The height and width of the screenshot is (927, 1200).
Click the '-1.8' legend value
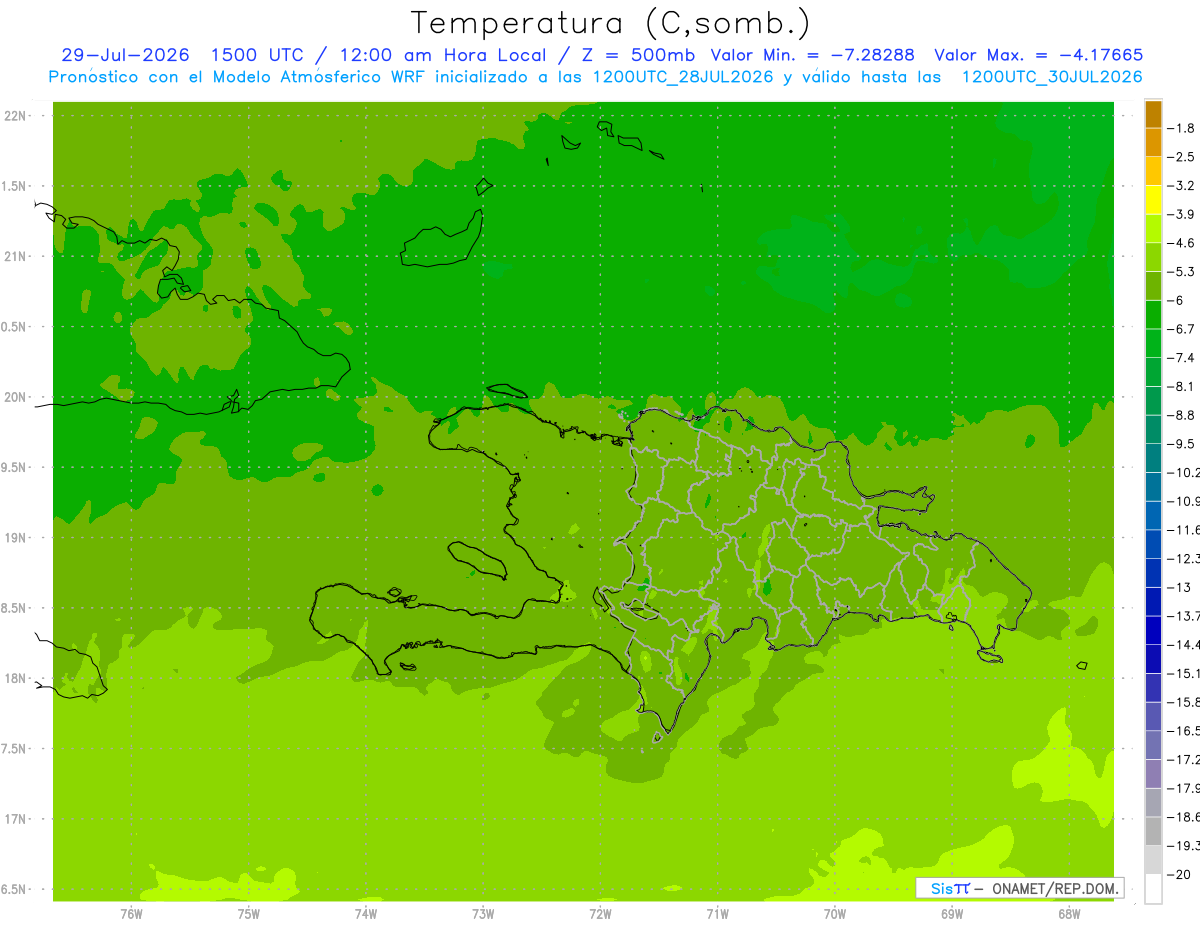[x=1182, y=128]
